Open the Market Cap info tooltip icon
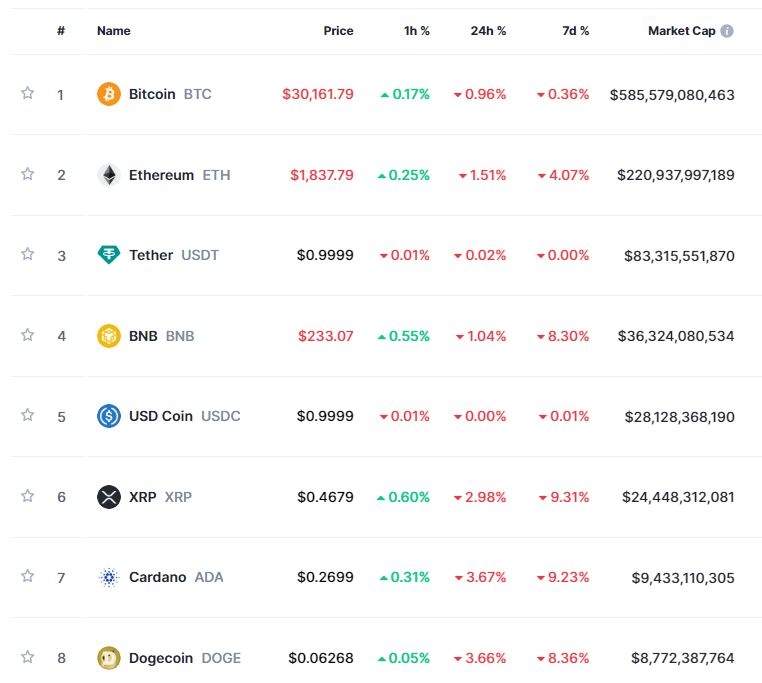Image resolution: width=762 pixels, height=683 pixels. pos(727,31)
